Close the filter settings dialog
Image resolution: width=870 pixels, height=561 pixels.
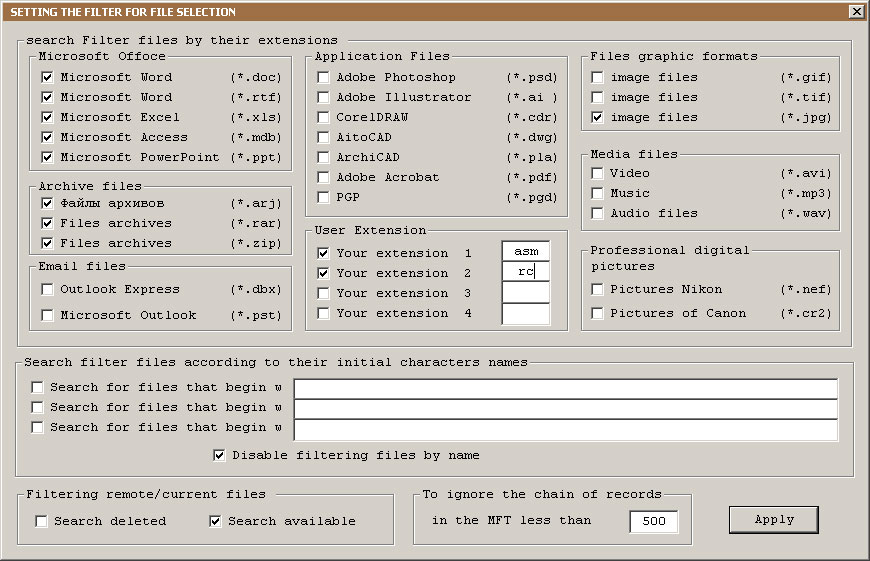pos(856,12)
